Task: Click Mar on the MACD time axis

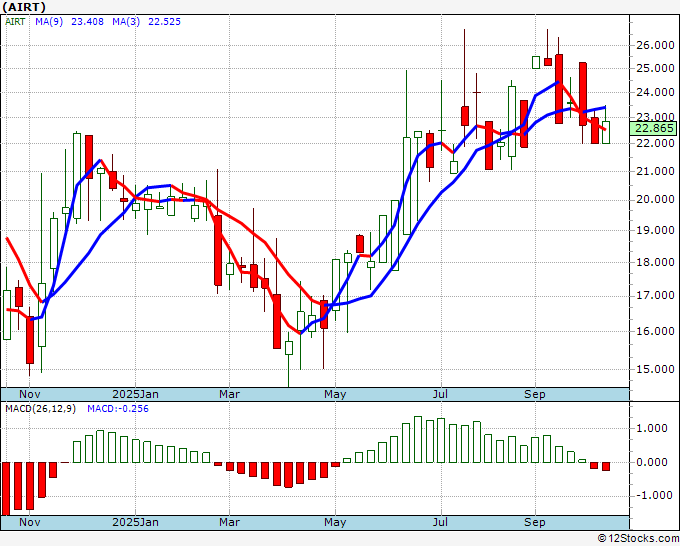Action: [229, 522]
